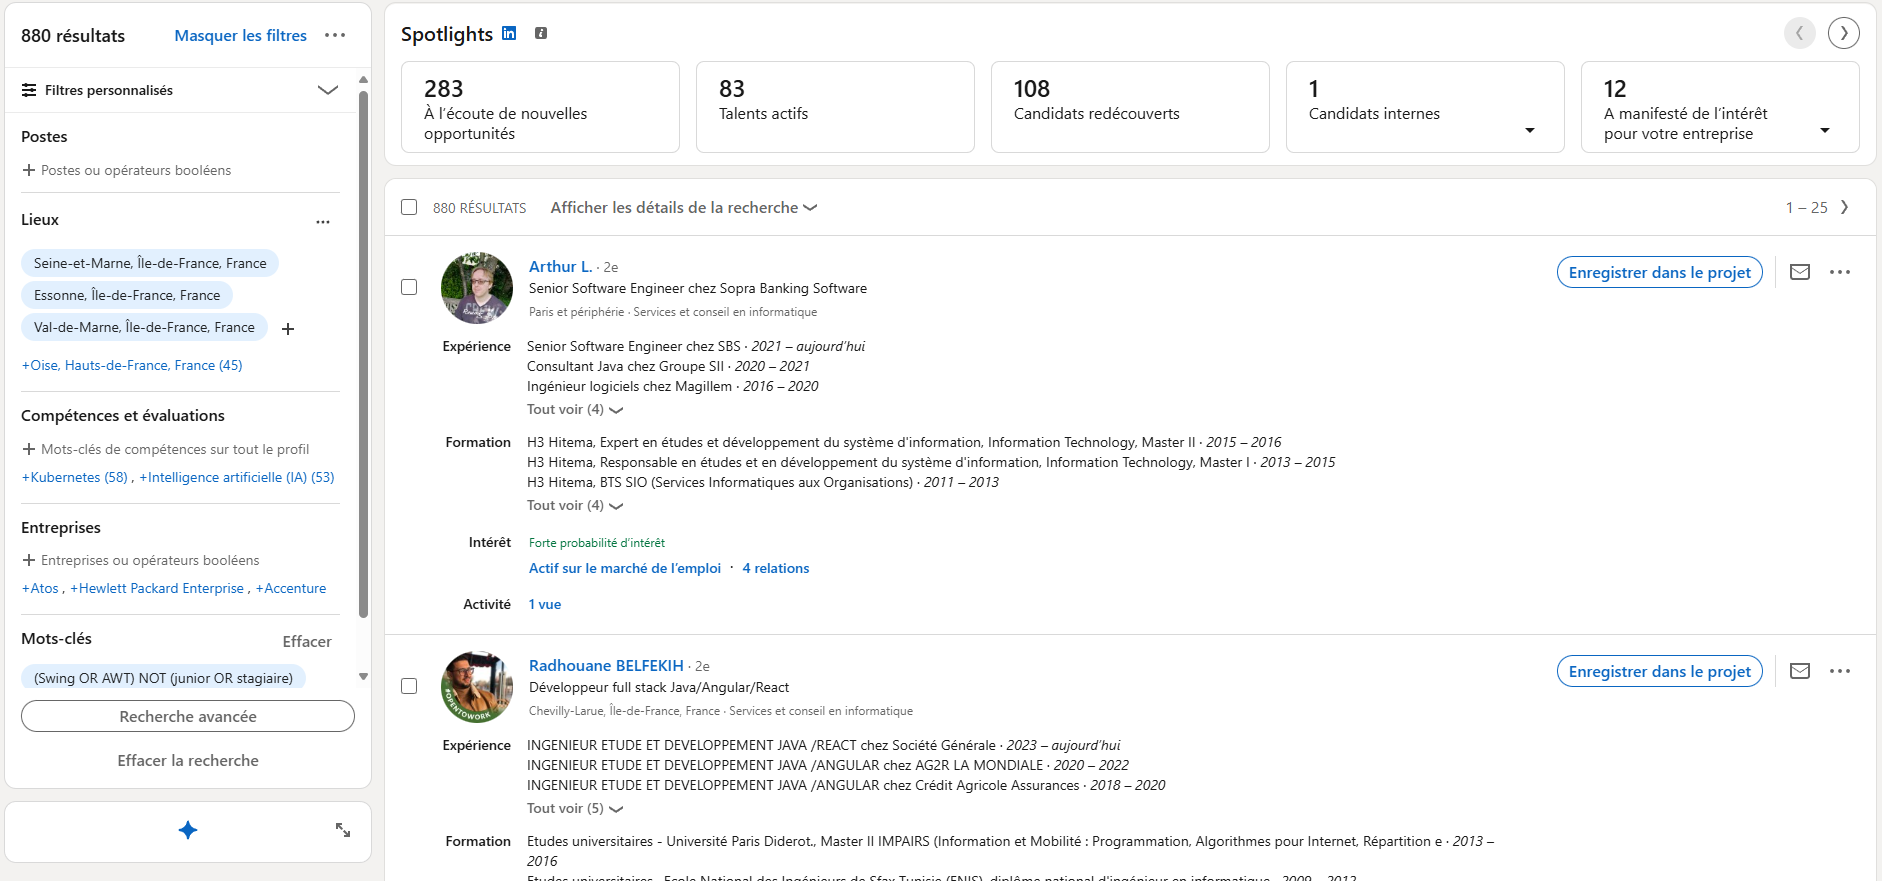The image size is (1882, 881).
Task: Open the filters panel three-dot menu
Action: 335,35
